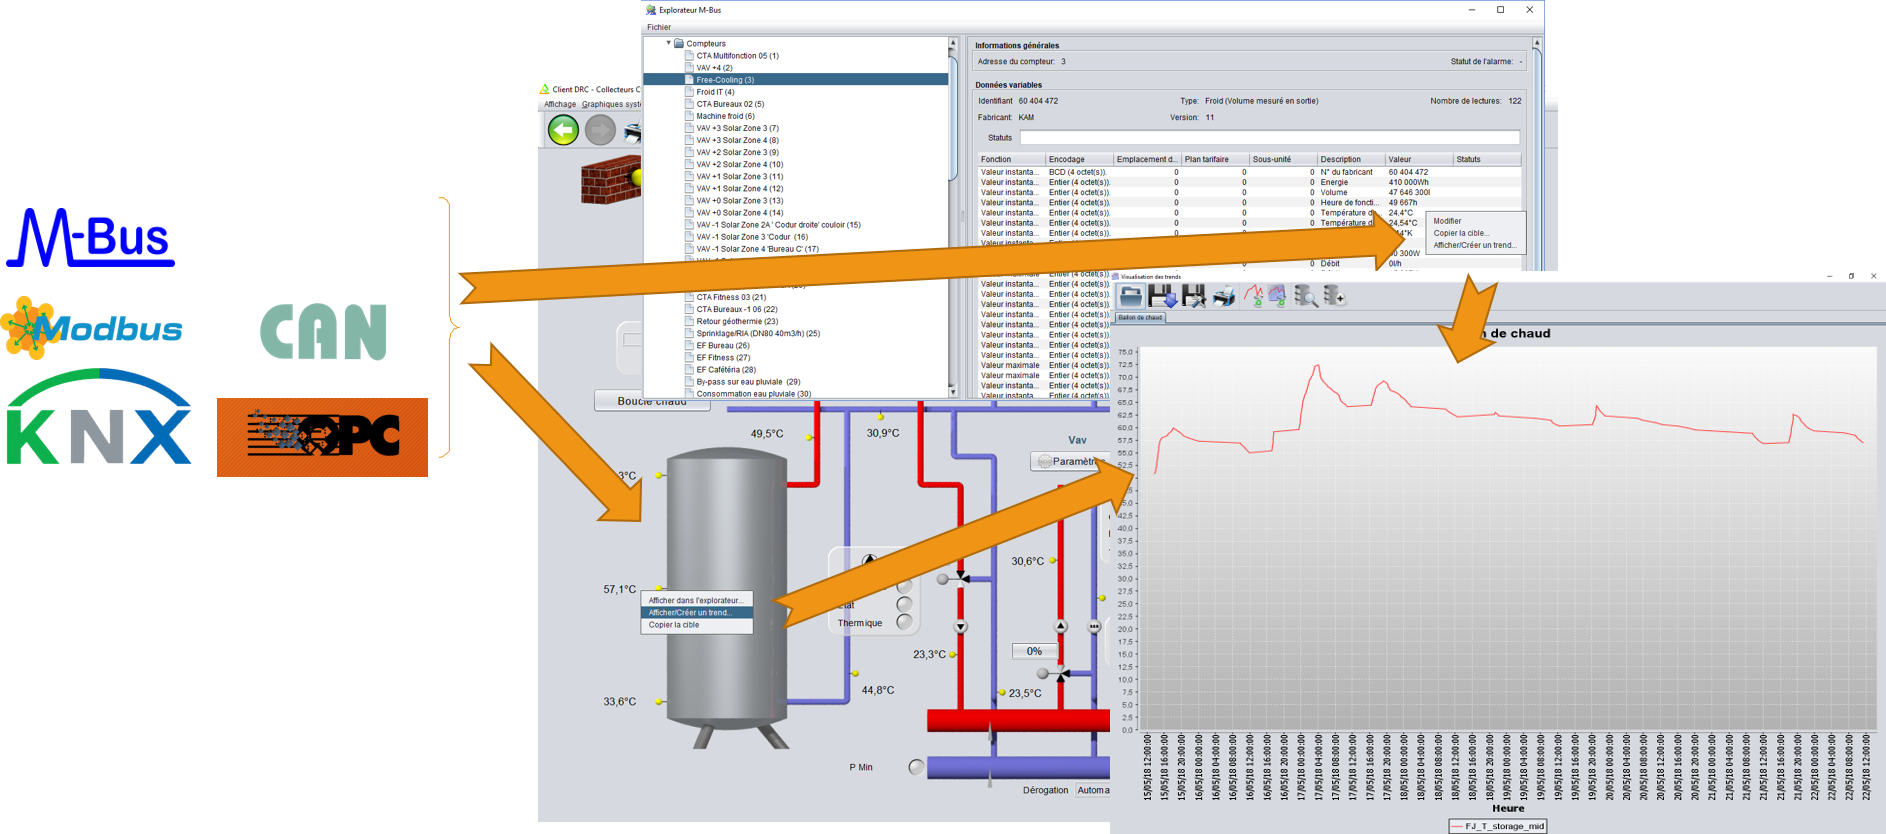Select CTA Fitness 03 (21) in tree
Screen dimensions: 1886x834
(731, 297)
